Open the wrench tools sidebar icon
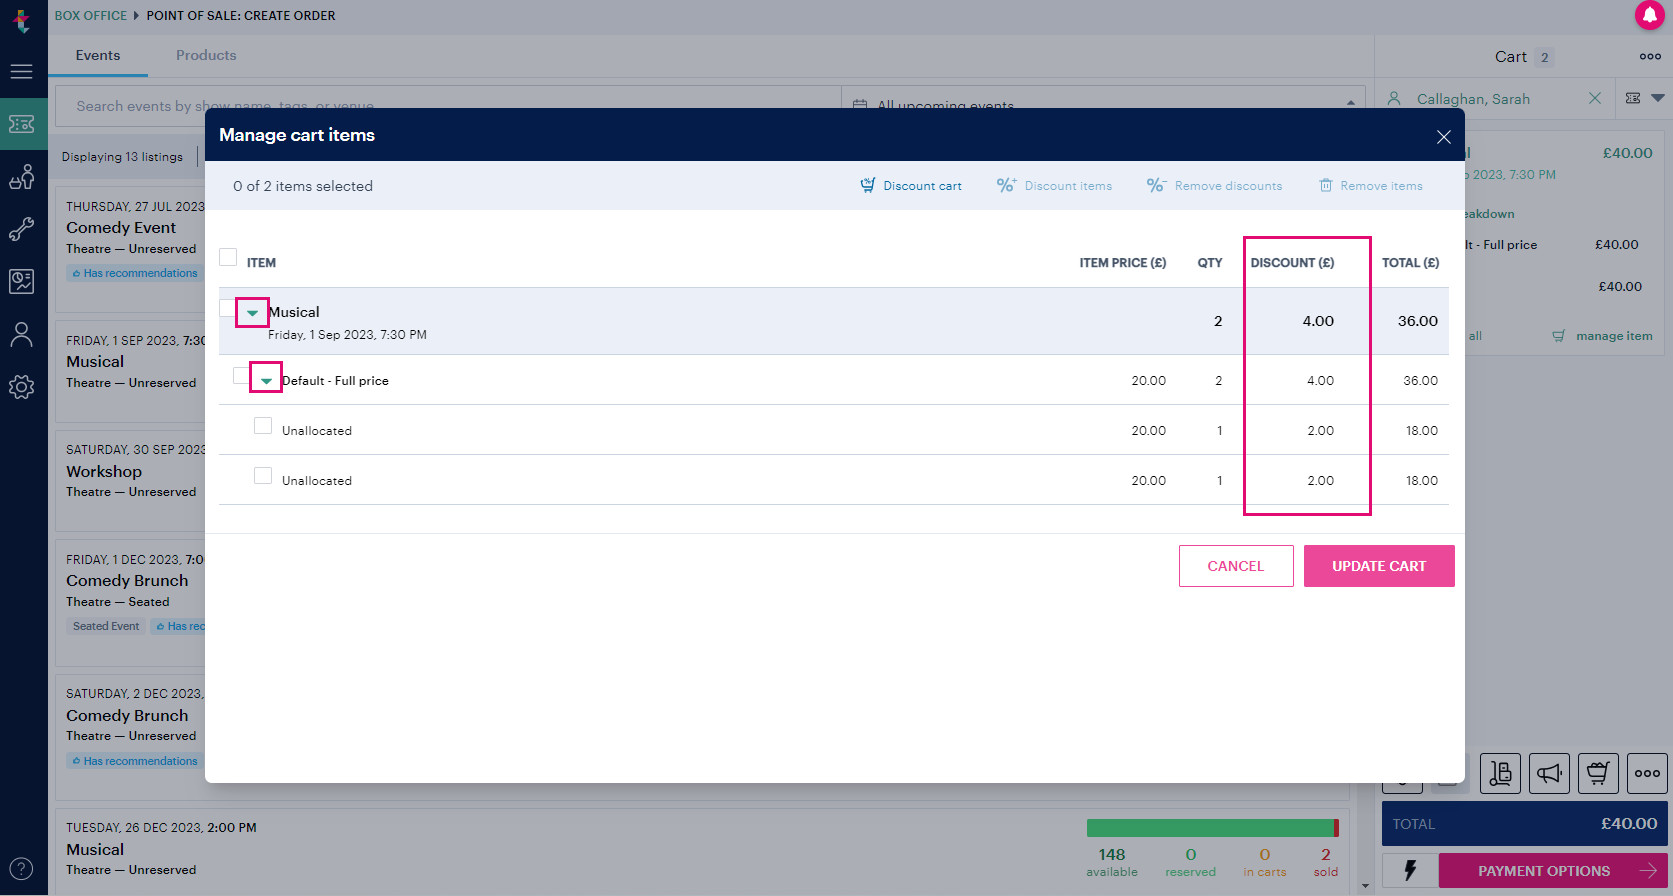 click(x=22, y=229)
